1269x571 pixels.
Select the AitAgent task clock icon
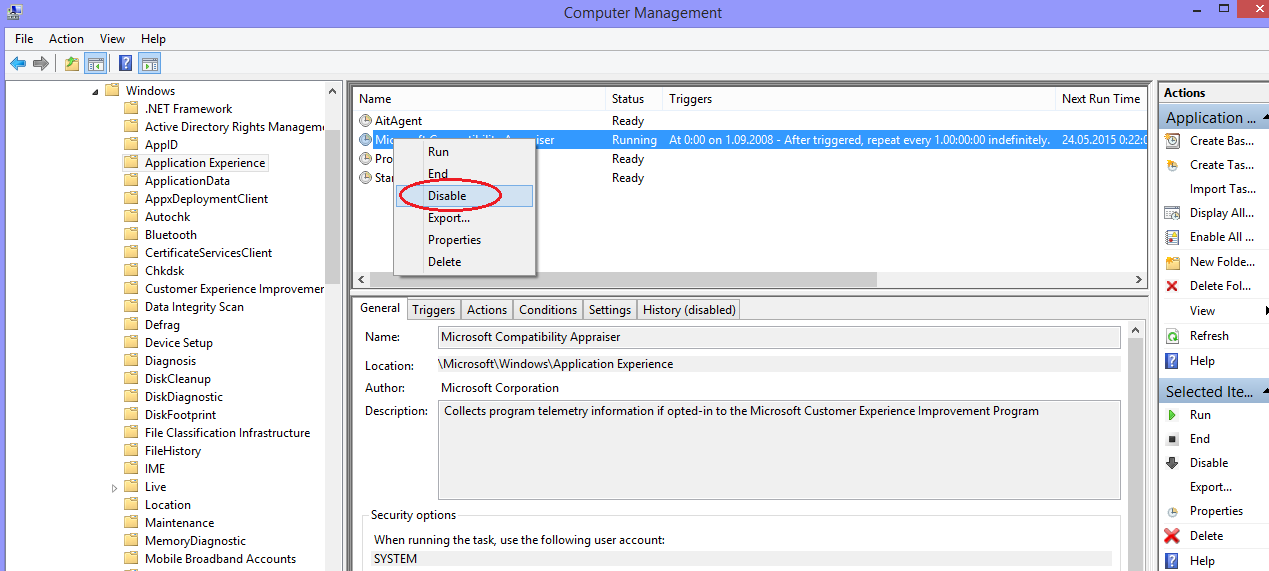click(x=365, y=121)
